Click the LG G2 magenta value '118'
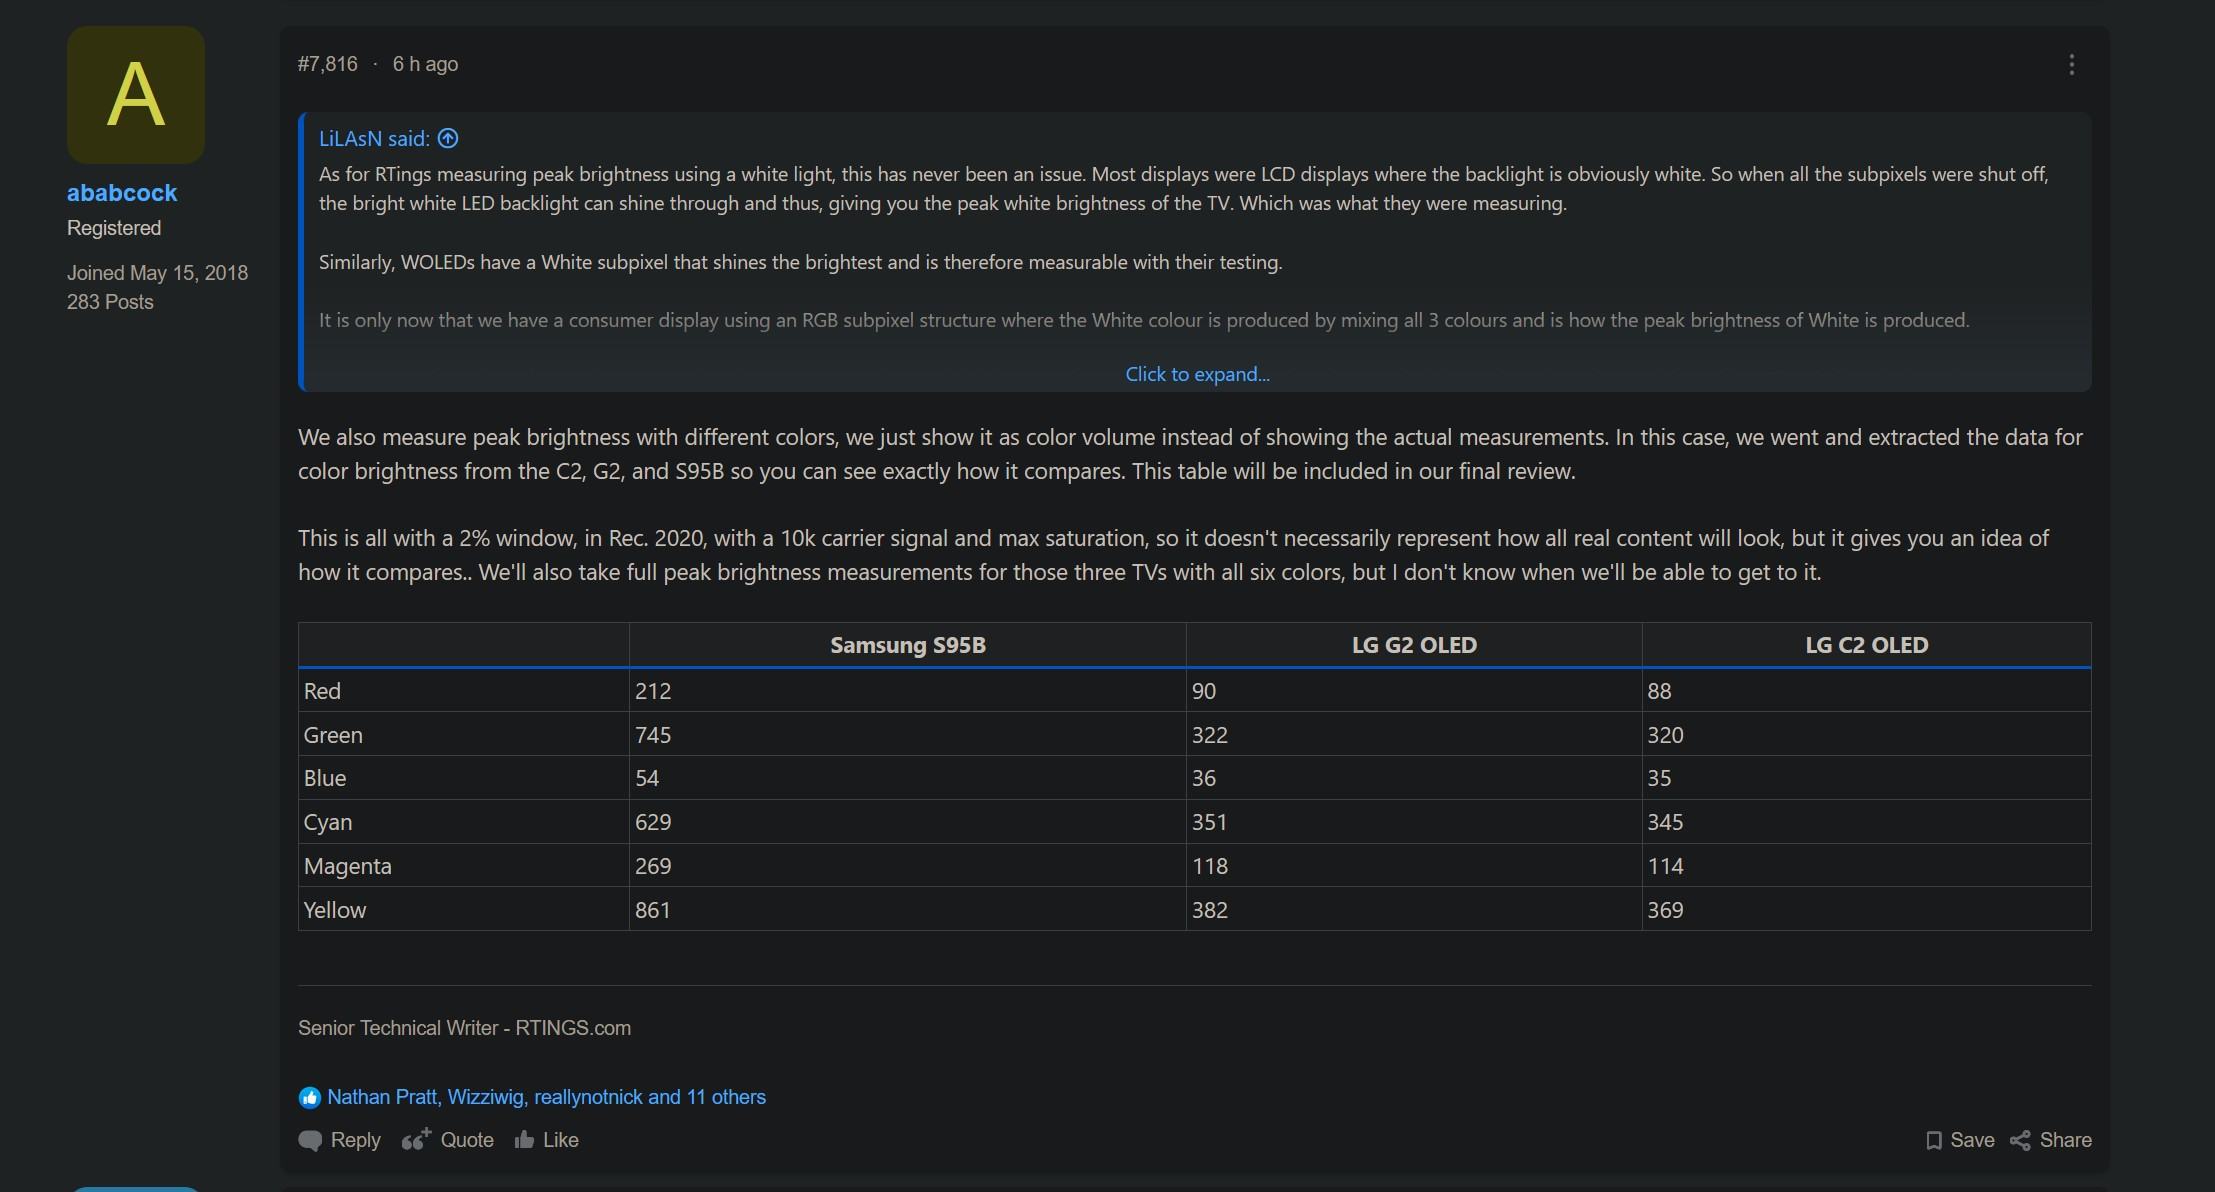The width and height of the screenshot is (2215, 1192). point(1210,866)
